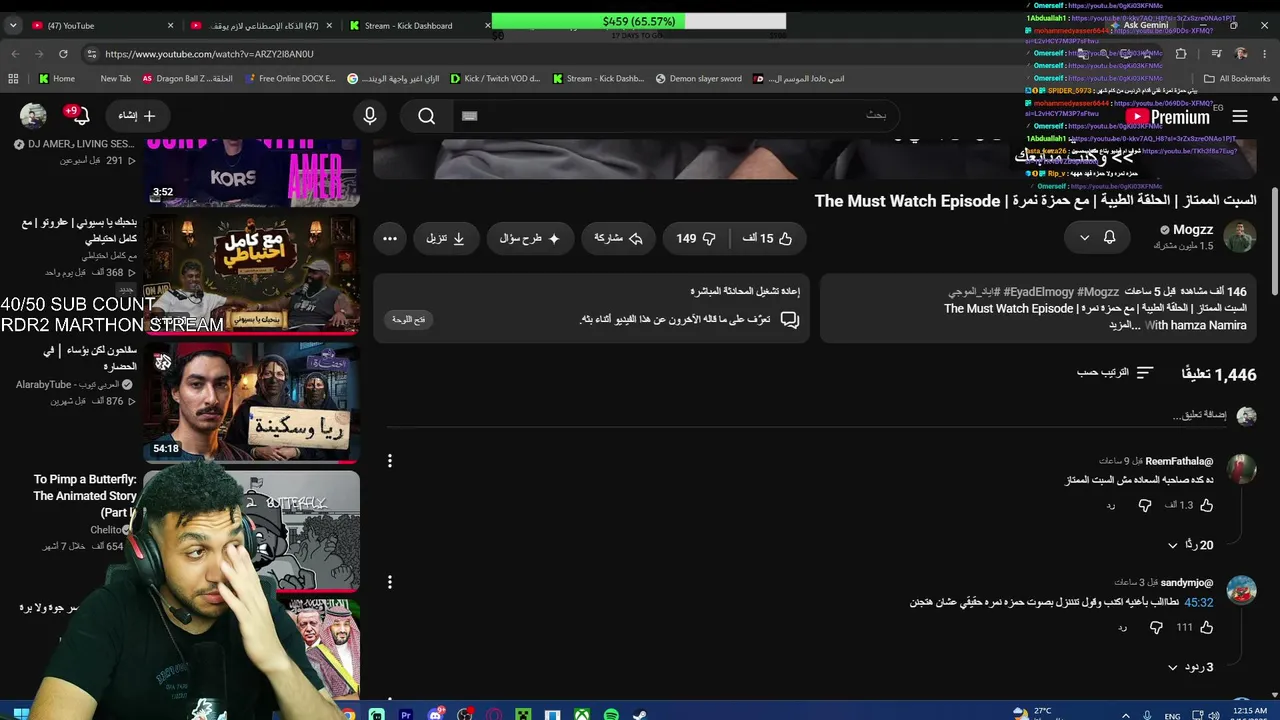
Task: Click the مشاركة share button
Action: 619,238
